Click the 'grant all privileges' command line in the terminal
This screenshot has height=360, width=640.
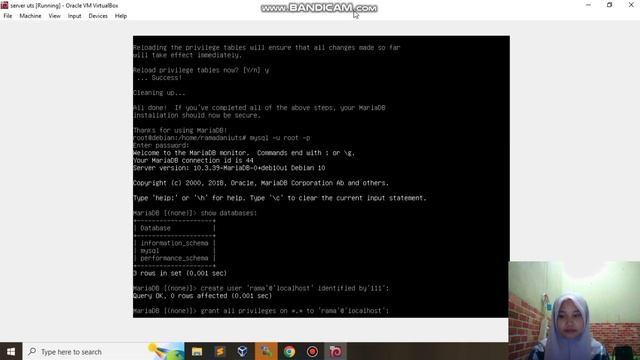pos(261,311)
